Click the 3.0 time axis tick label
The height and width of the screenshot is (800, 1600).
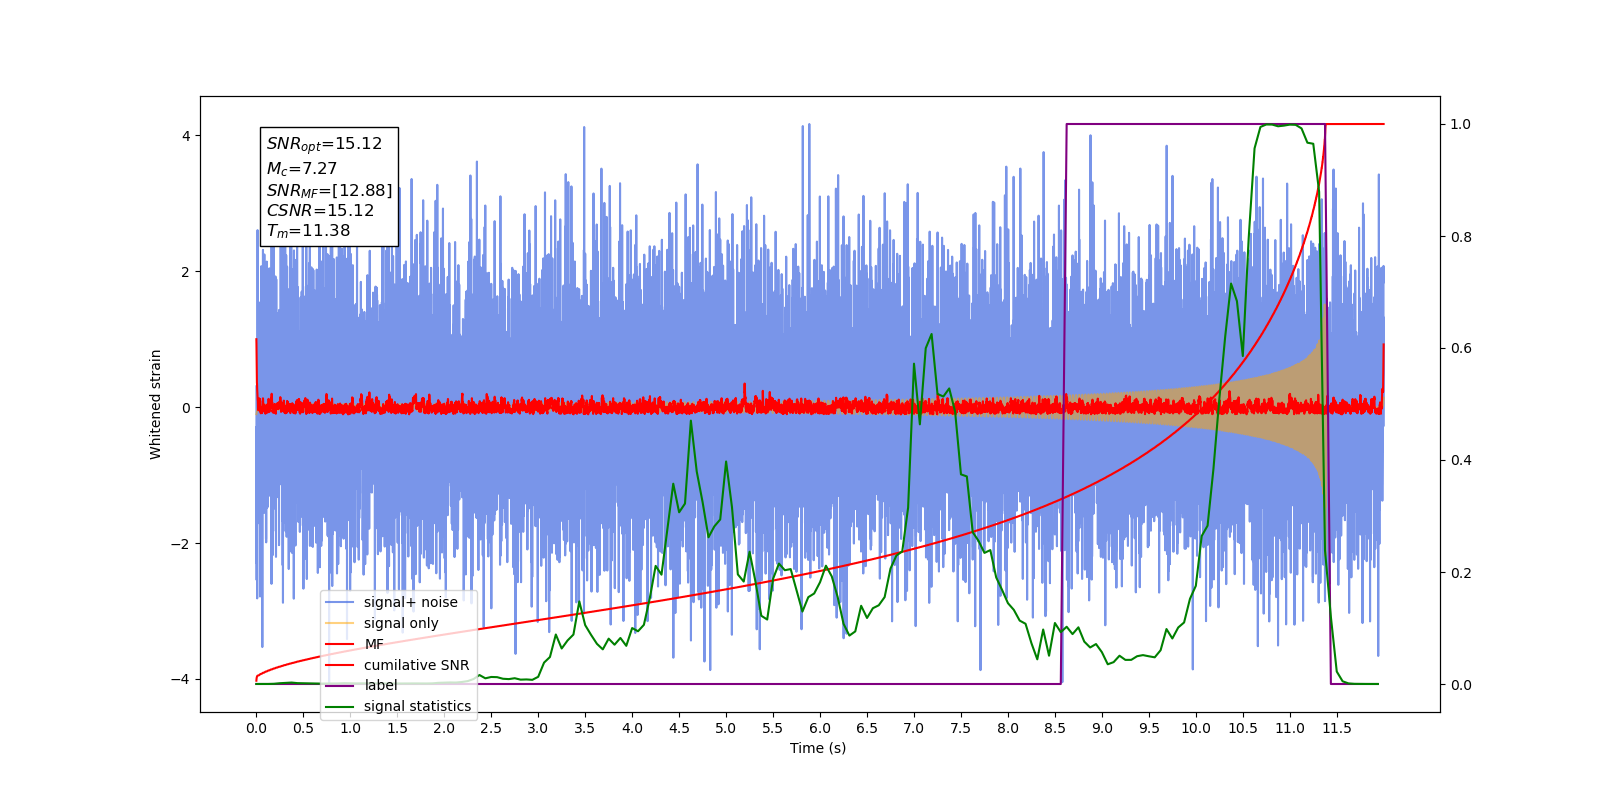pos(538,728)
